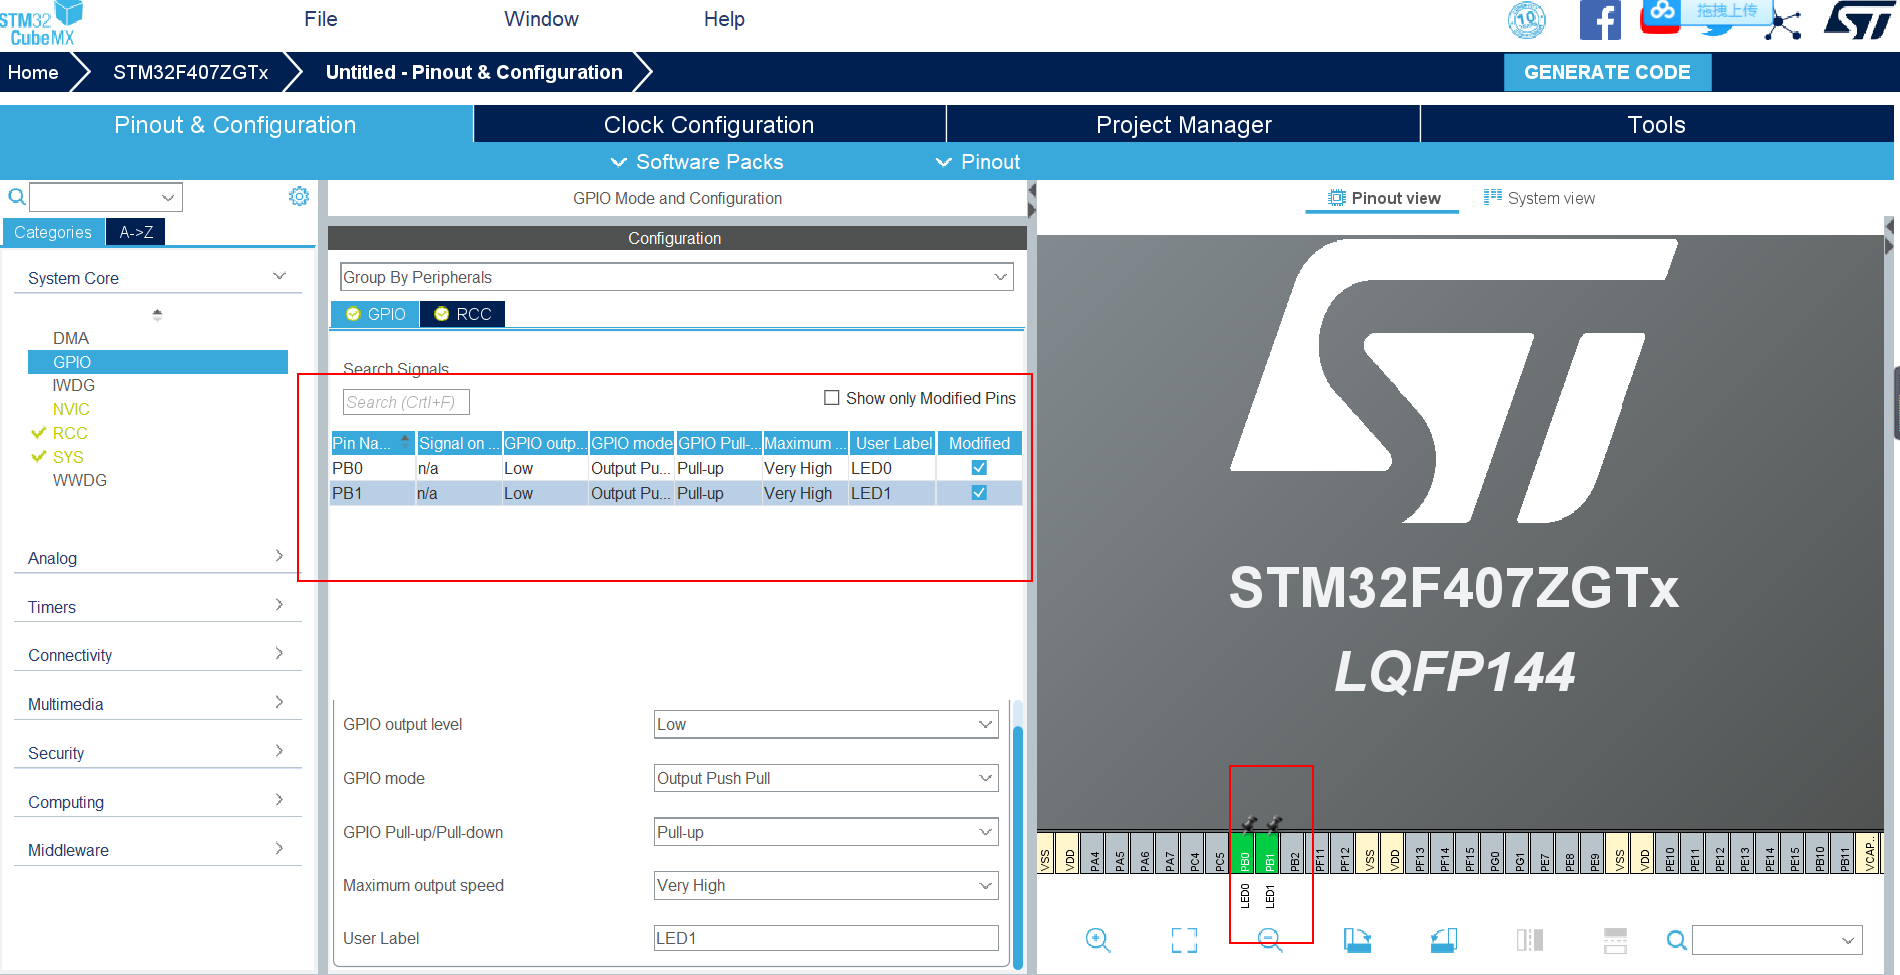This screenshot has width=1900, height=975.
Task: Click the fit-to-screen icon under the chip
Action: click(1184, 940)
